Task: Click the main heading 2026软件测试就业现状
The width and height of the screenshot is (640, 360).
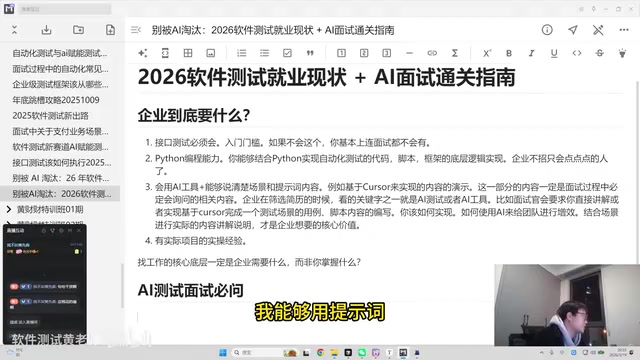Action: point(327,77)
